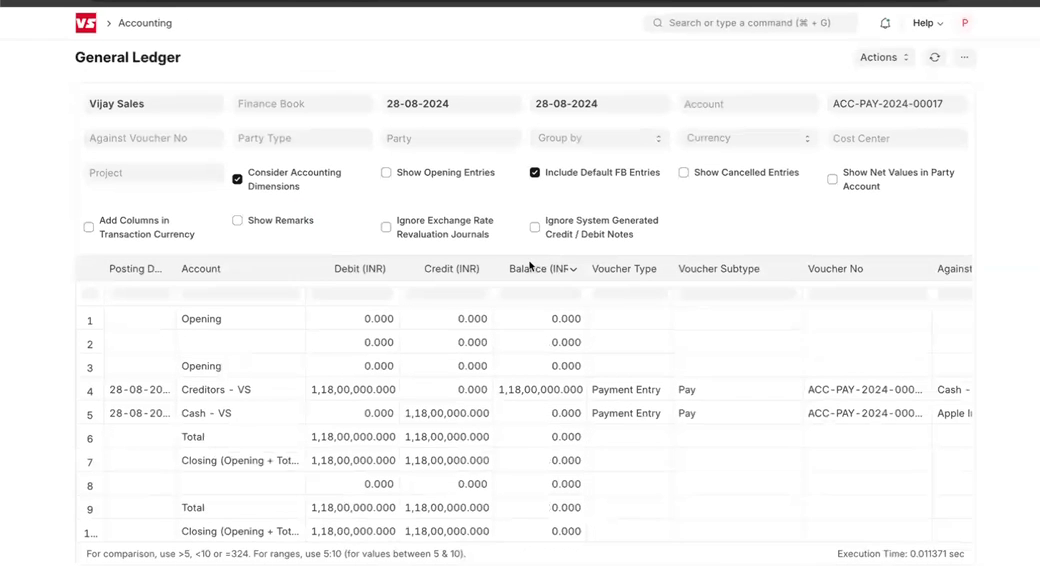1040x566 pixels.
Task: Click the Voucher No field ACC-PAY-2024-00017
Action: 897,104
